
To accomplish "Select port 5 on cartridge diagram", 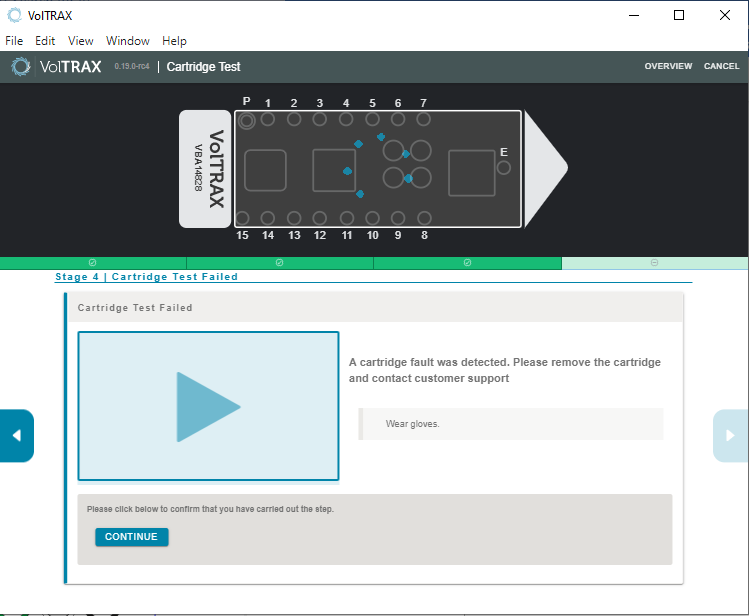I will point(372,119).
